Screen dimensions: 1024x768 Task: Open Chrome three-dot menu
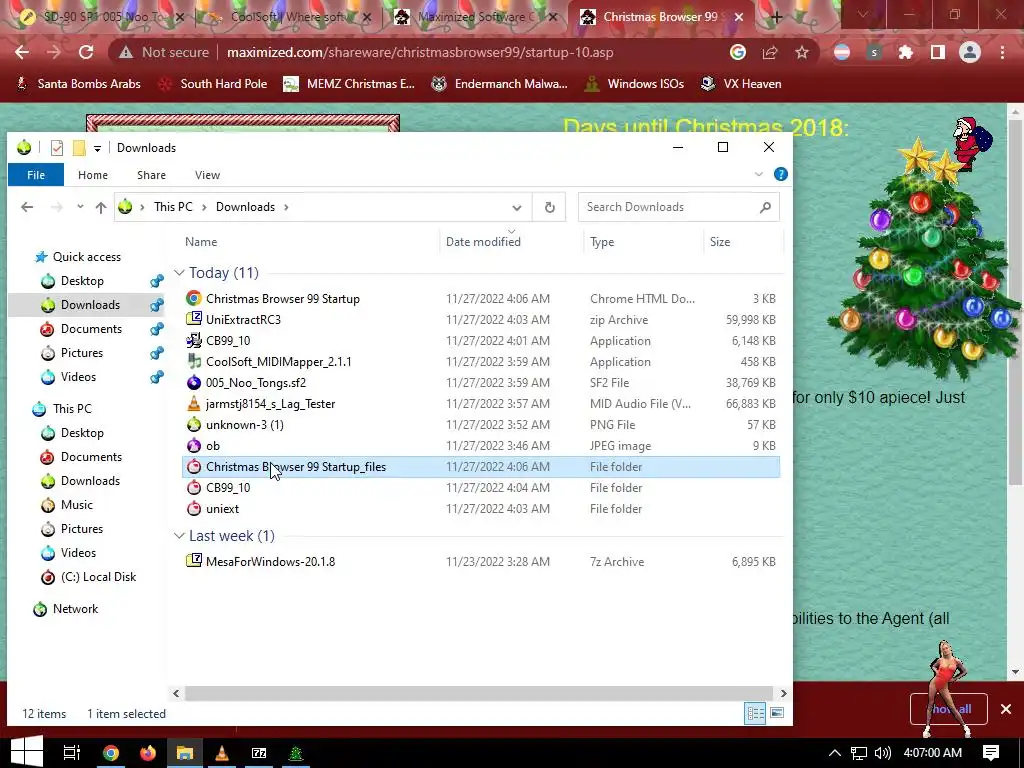[x=1002, y=52]
